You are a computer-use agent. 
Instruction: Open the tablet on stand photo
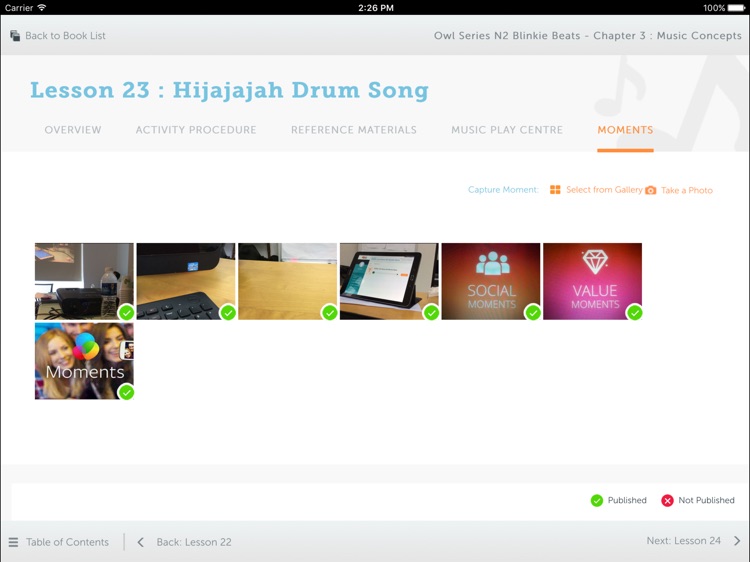389,281
